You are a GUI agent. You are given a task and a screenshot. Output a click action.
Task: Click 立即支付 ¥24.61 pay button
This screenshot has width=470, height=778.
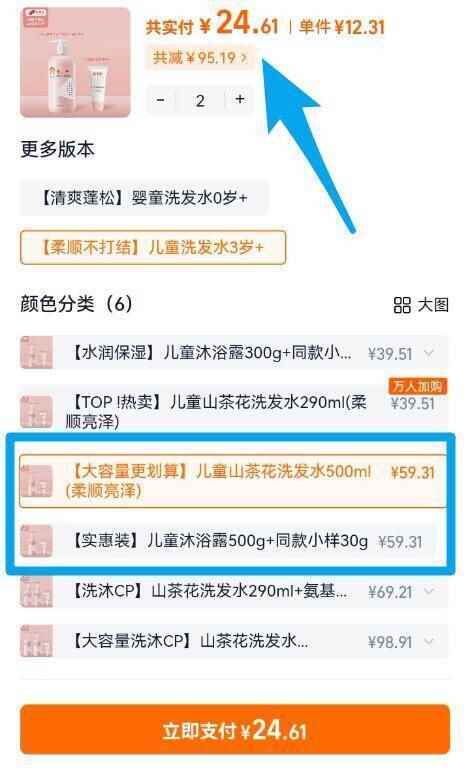[235, 730]
